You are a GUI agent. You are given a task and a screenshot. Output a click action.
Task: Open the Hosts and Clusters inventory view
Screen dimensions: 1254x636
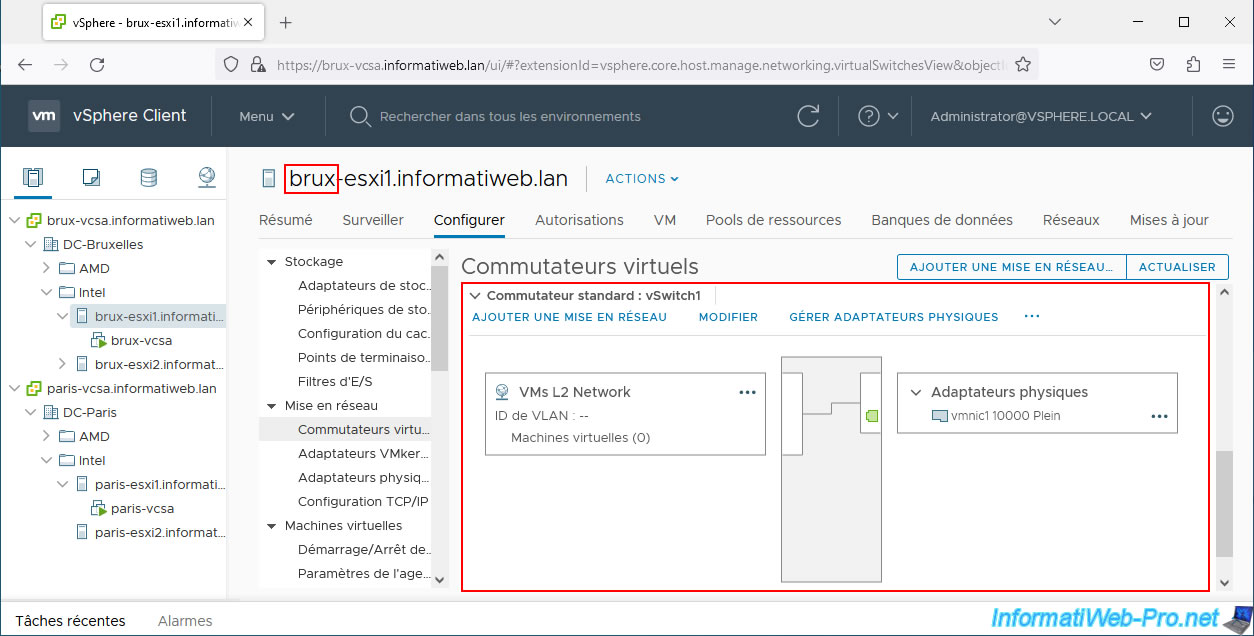tap(33, 178)
